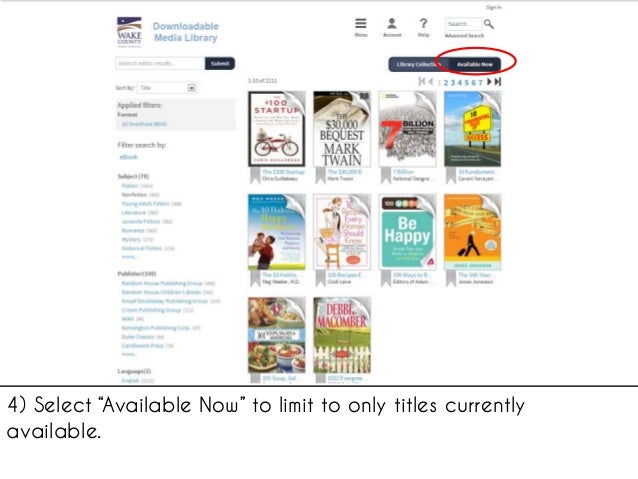638x479 pixels.
Task: Go to the last results page arrow
Action: [x=498, y=82]
